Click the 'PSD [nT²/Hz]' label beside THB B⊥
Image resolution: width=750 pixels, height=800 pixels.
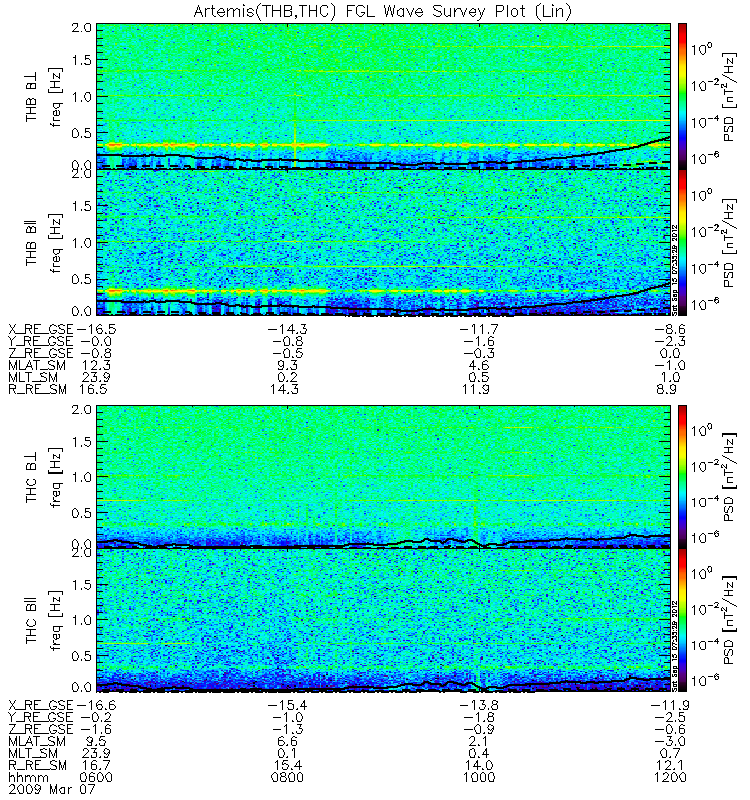coord(730,97)
